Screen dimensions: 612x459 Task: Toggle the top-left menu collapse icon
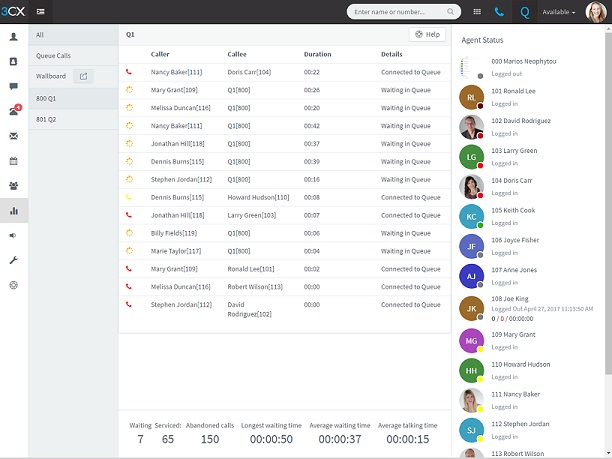[x=41, y=12]
